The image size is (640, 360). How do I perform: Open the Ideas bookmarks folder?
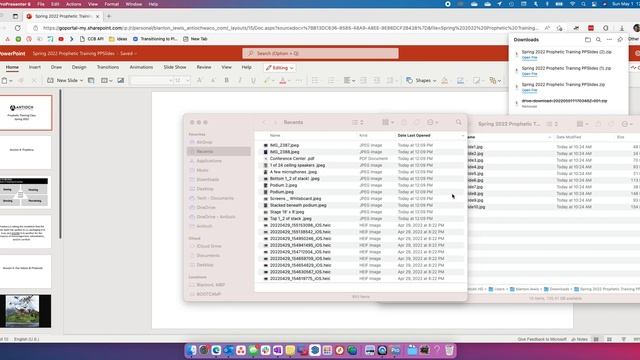point(118,39)
